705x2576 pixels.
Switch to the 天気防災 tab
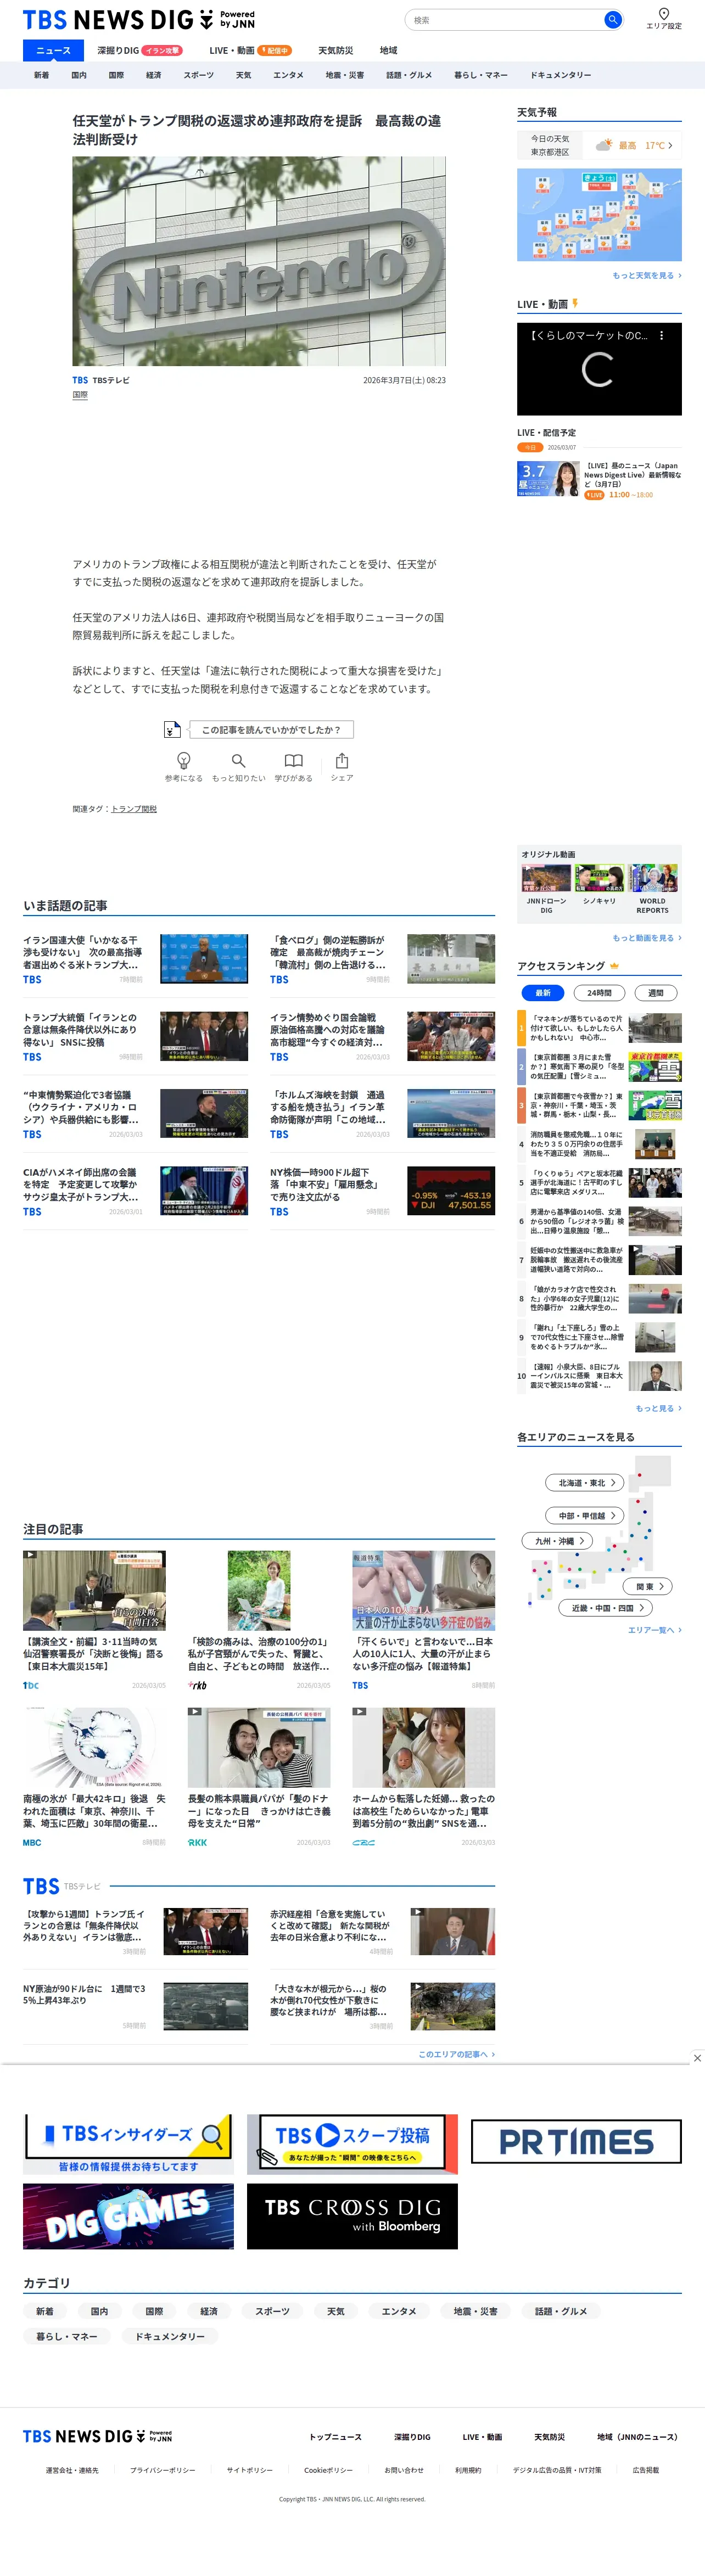[335, 50]
